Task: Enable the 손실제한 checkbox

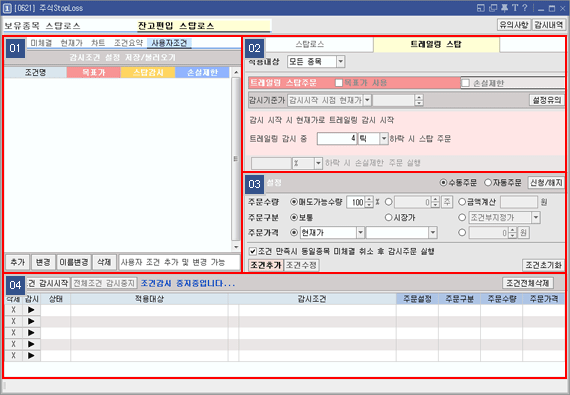Action: pyautogui.click(x=466, y=83)
